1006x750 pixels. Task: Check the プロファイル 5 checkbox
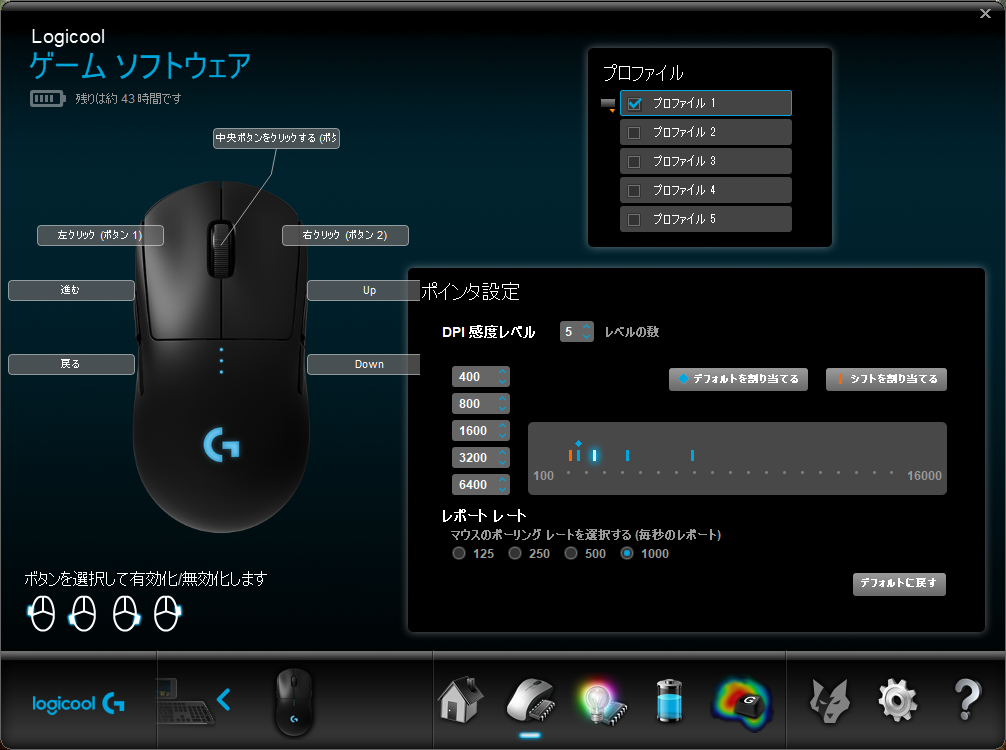634,219
